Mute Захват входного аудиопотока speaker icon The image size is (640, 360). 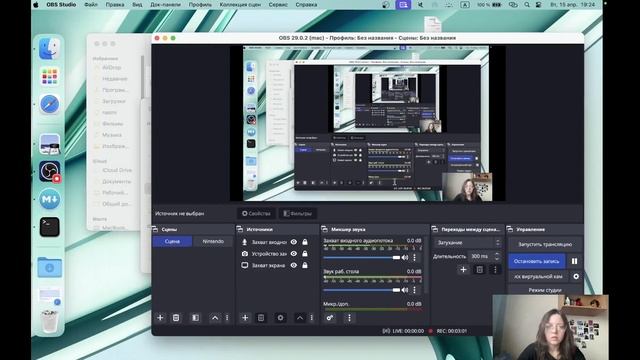[405, 258]
